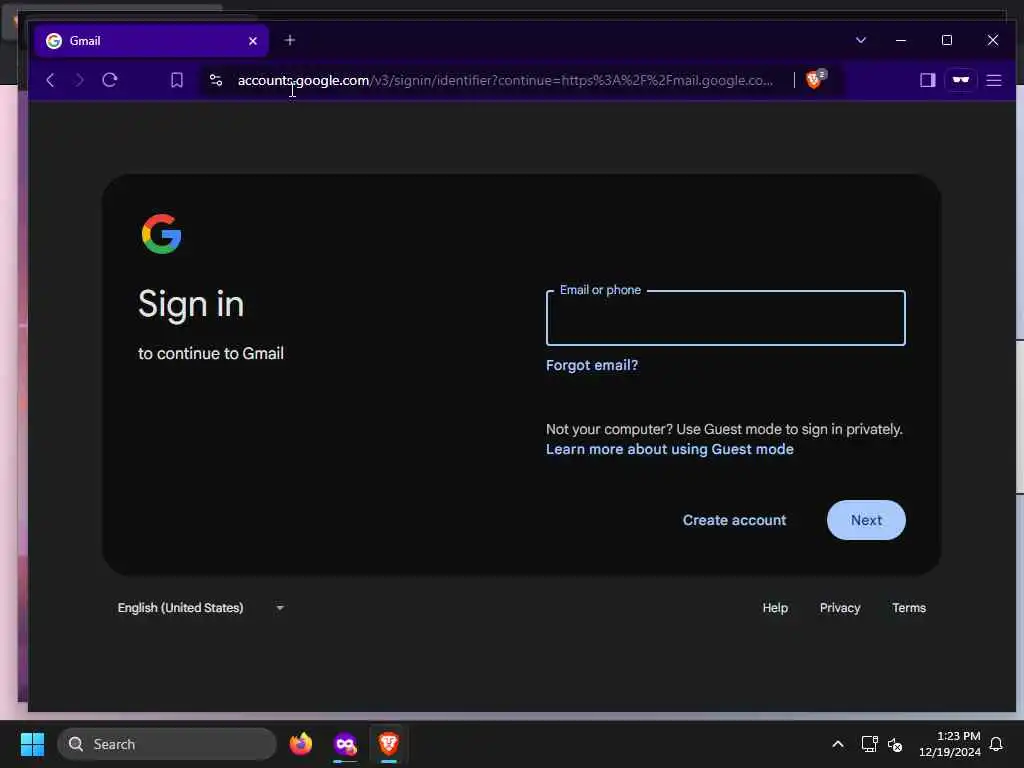1024x768 pixels.
Task: Open the English (United States) language dropdown
Action: coord(200,607)
